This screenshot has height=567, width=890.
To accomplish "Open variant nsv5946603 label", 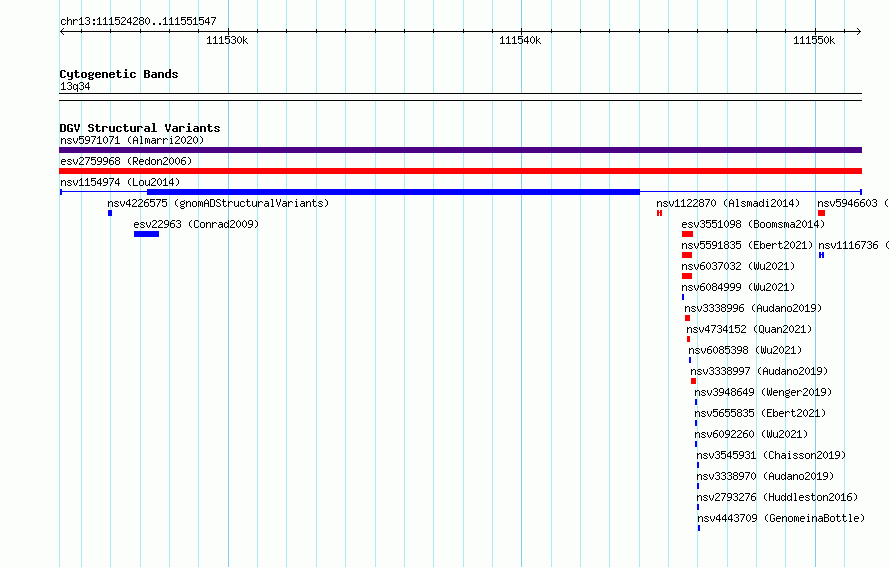I will pyautogui.click(x=853, y=203).
